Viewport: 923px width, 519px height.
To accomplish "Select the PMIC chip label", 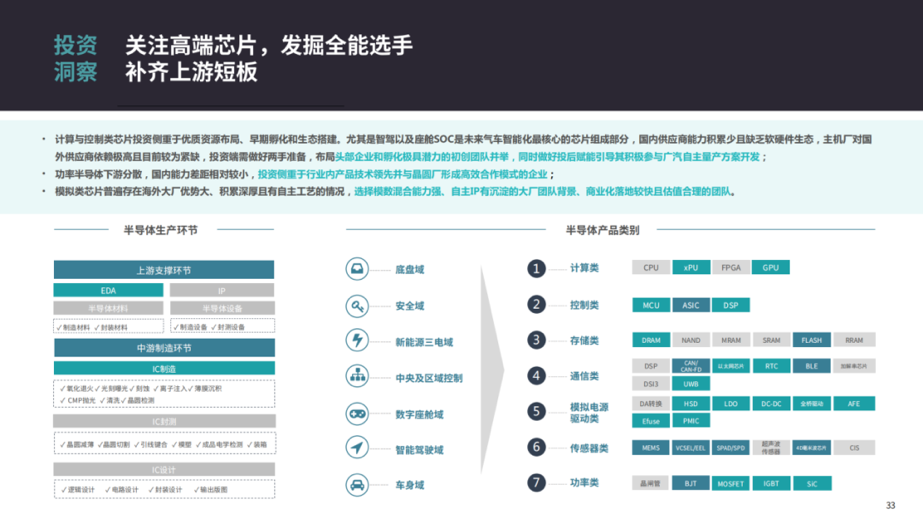I will point(691,421).
